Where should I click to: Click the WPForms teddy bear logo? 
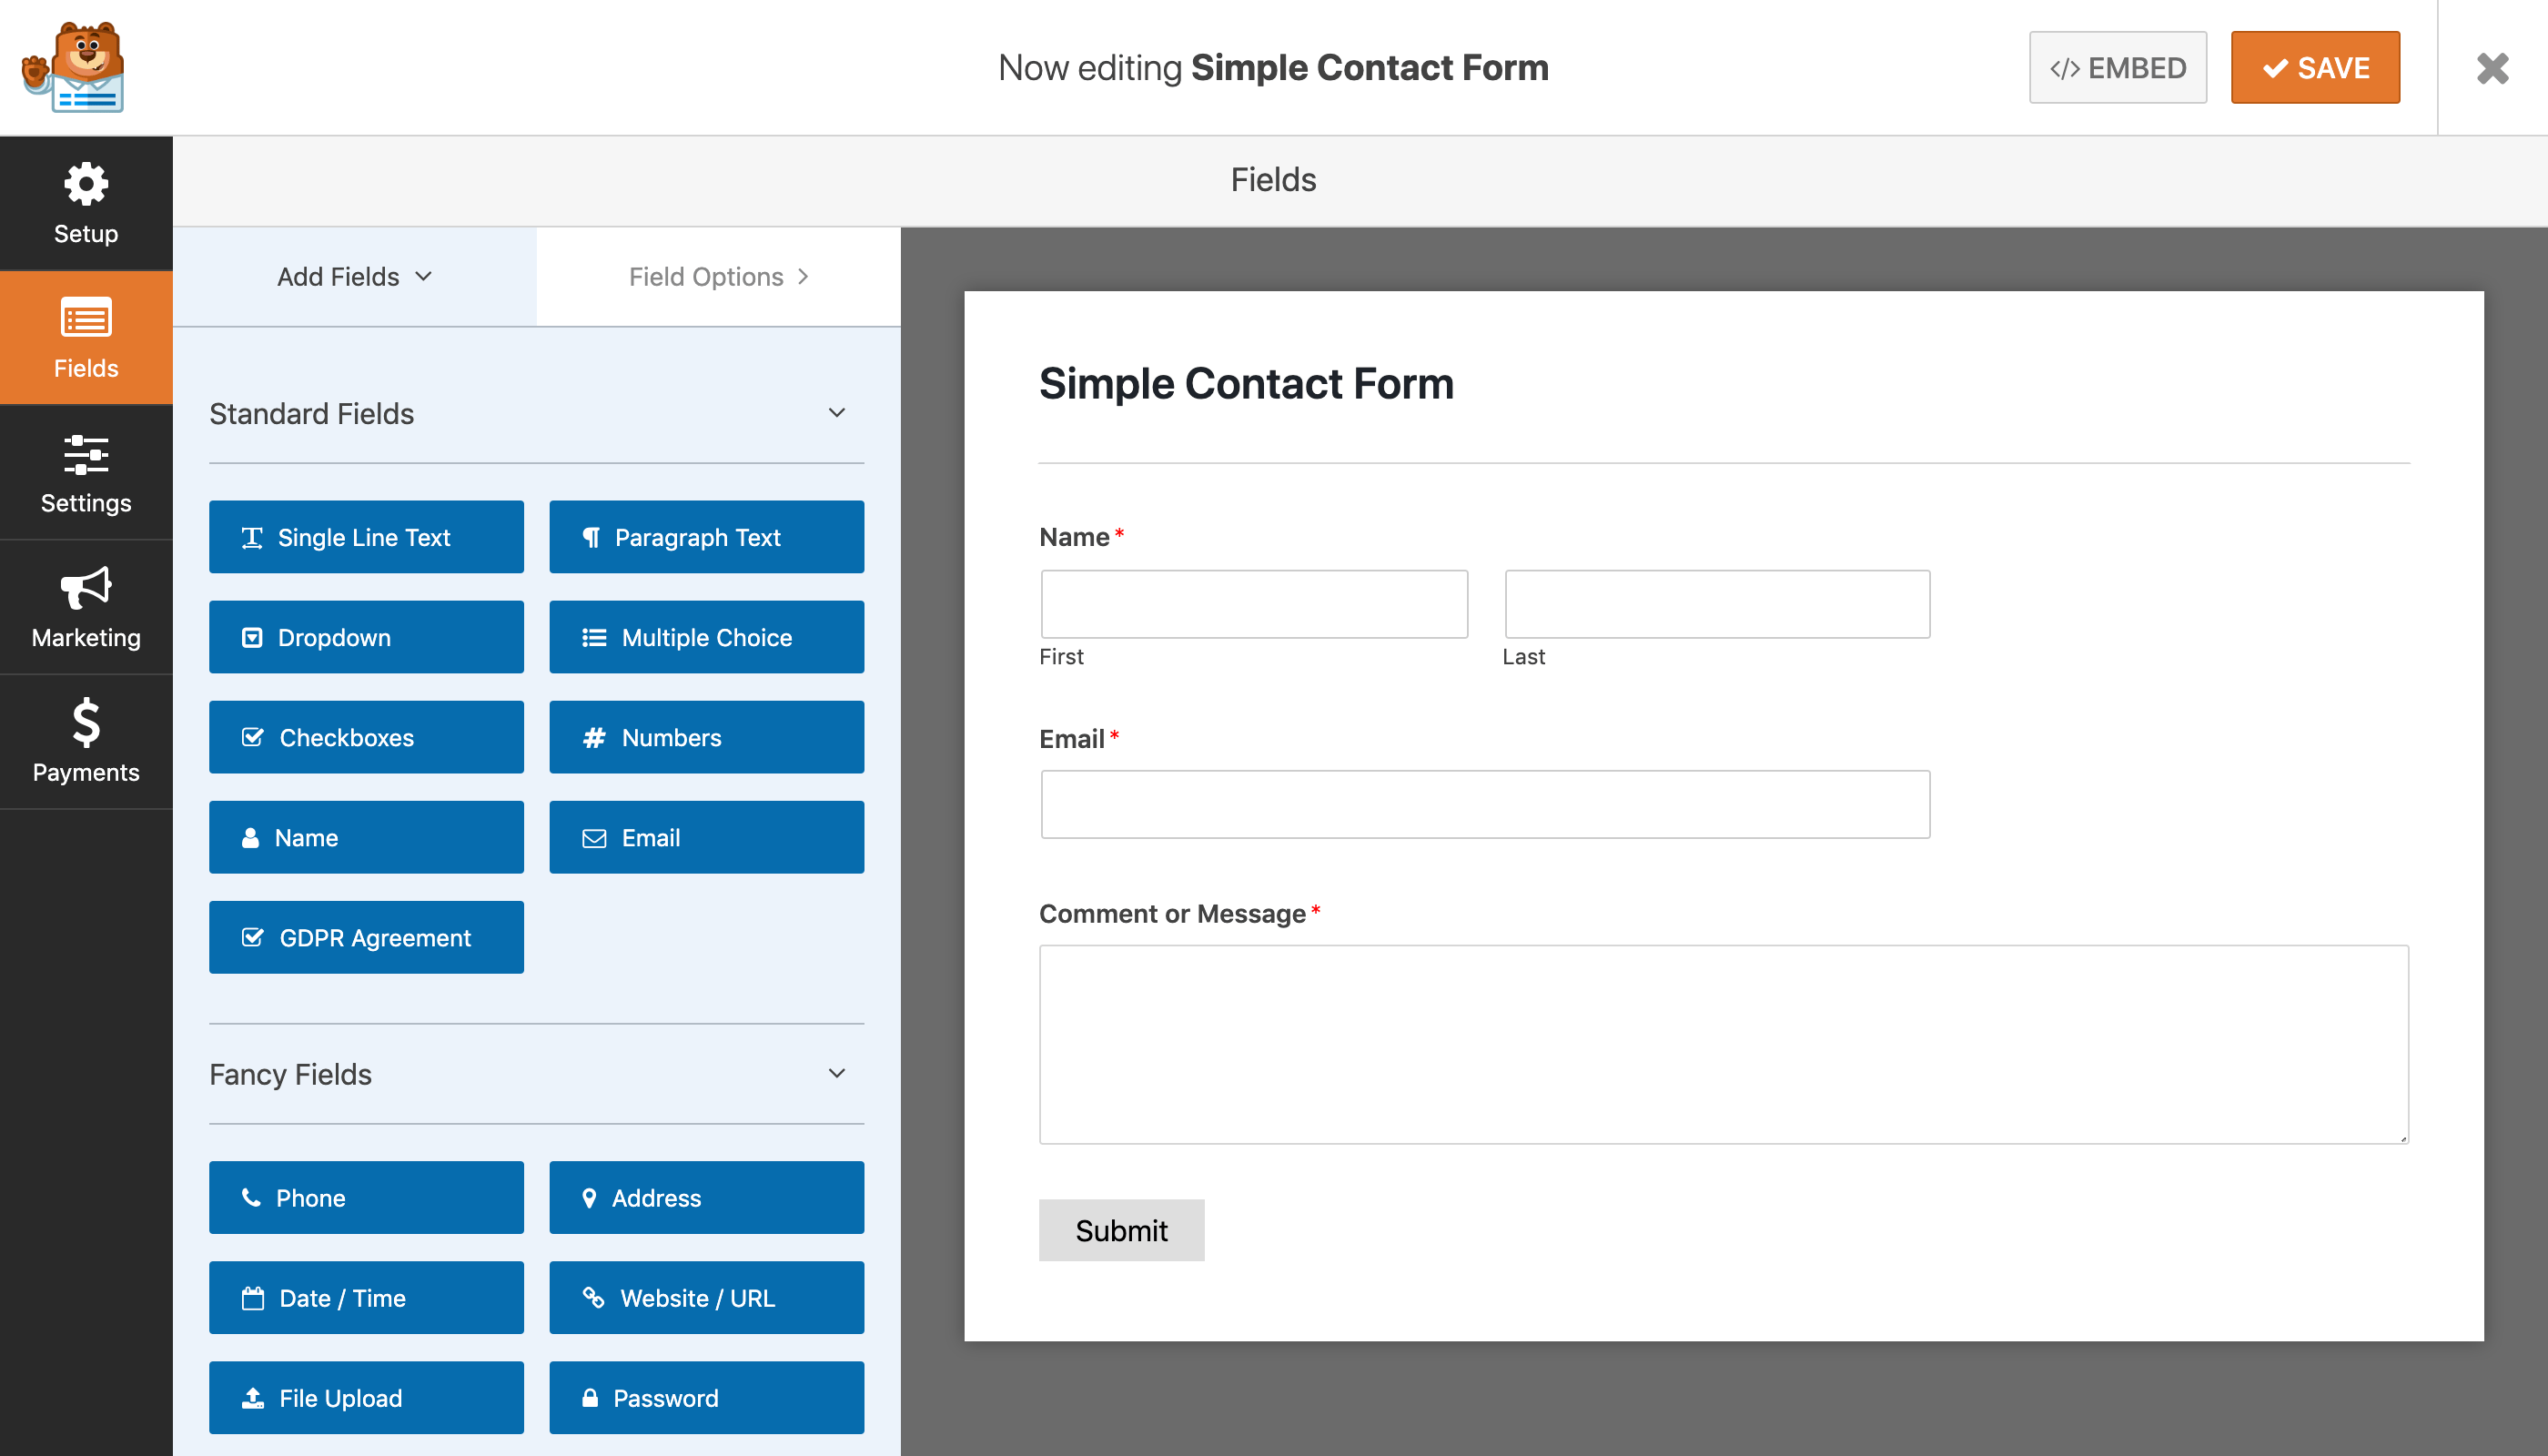(x=74, y=67)
